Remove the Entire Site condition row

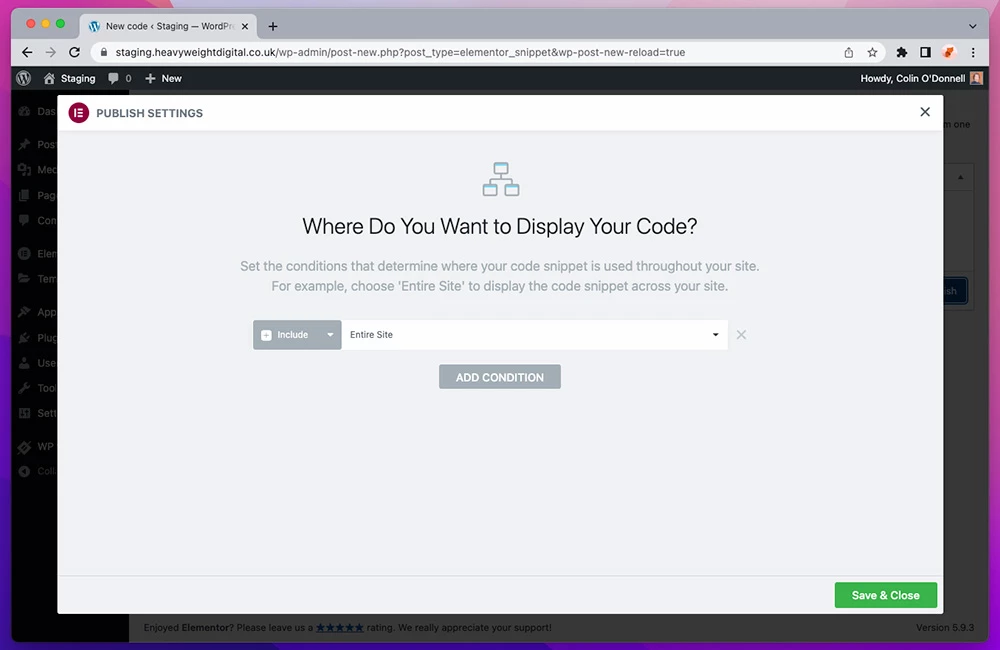(741, 335)
